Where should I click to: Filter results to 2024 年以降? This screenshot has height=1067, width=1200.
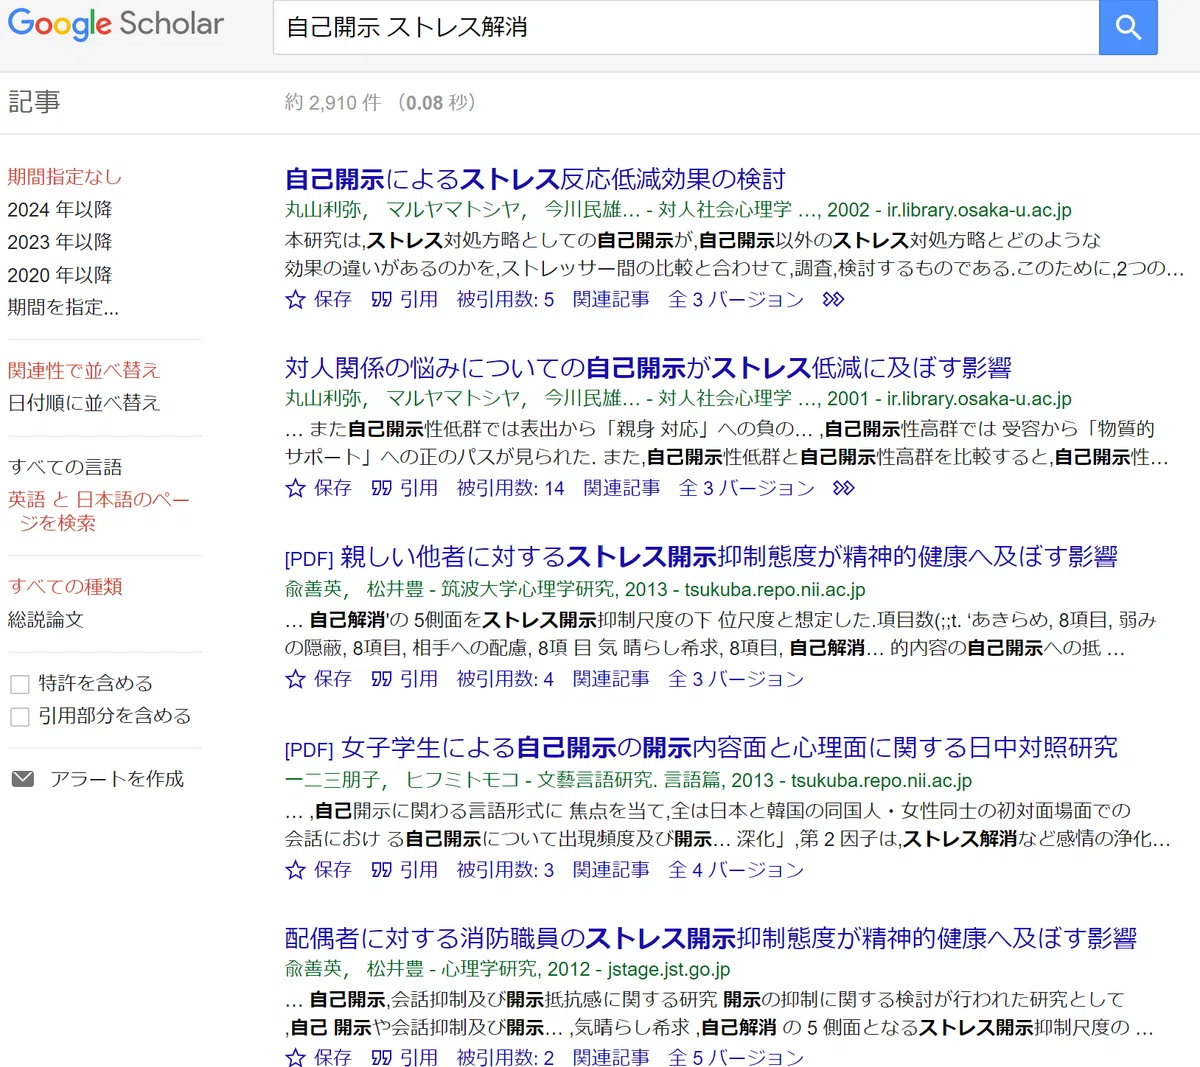[60, 210]
